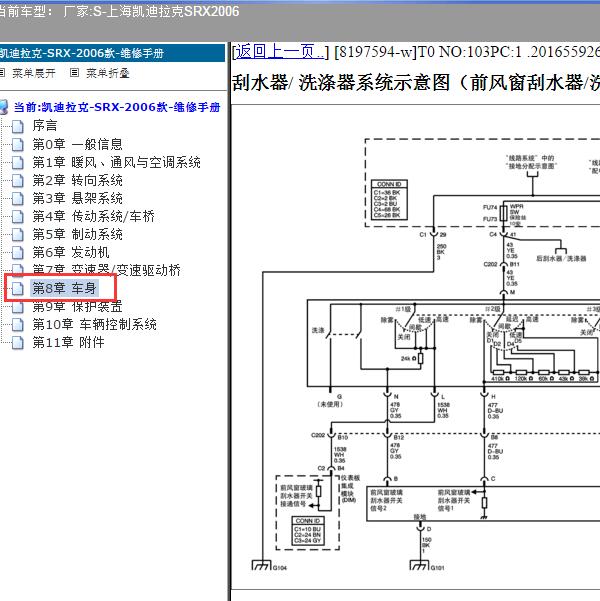Click the page icon beside 第4章

click(x=18, y=217)
